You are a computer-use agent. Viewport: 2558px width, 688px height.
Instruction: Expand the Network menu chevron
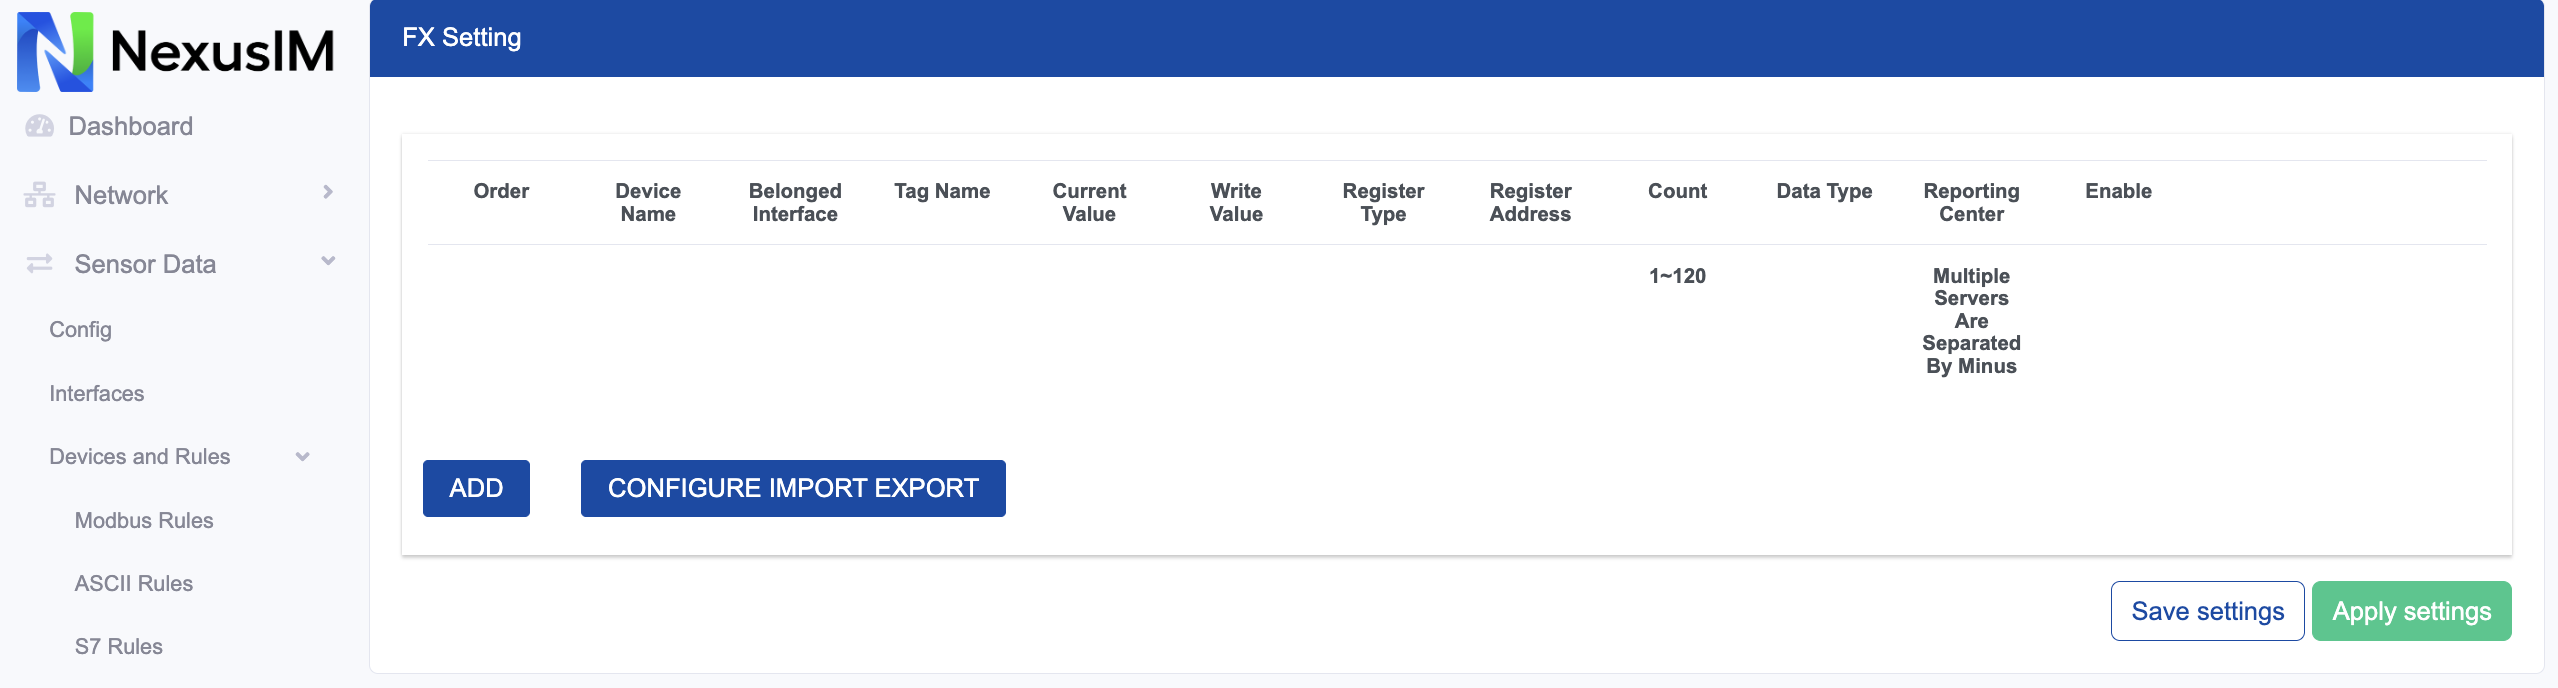pyautogui.click(x=328, y=192)
